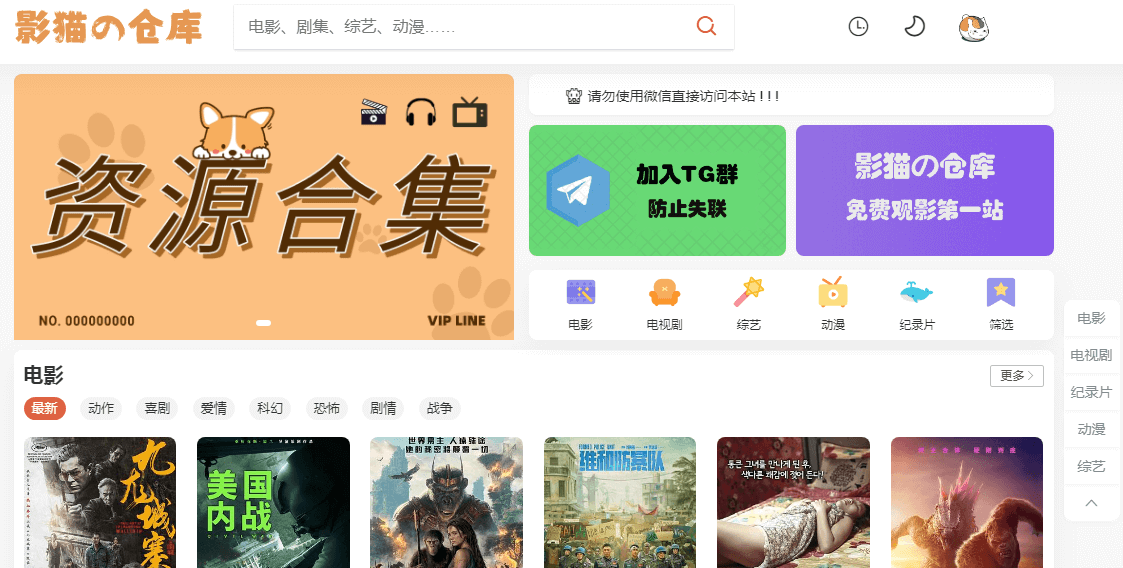Click the clapperboard icon on banner

374,112
